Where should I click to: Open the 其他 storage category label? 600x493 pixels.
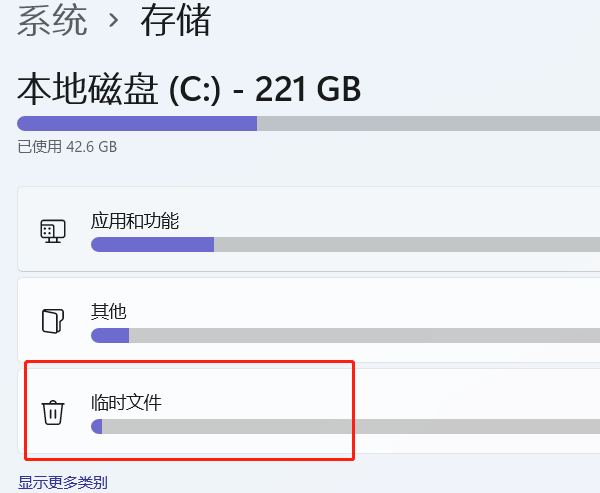[109, 312]
